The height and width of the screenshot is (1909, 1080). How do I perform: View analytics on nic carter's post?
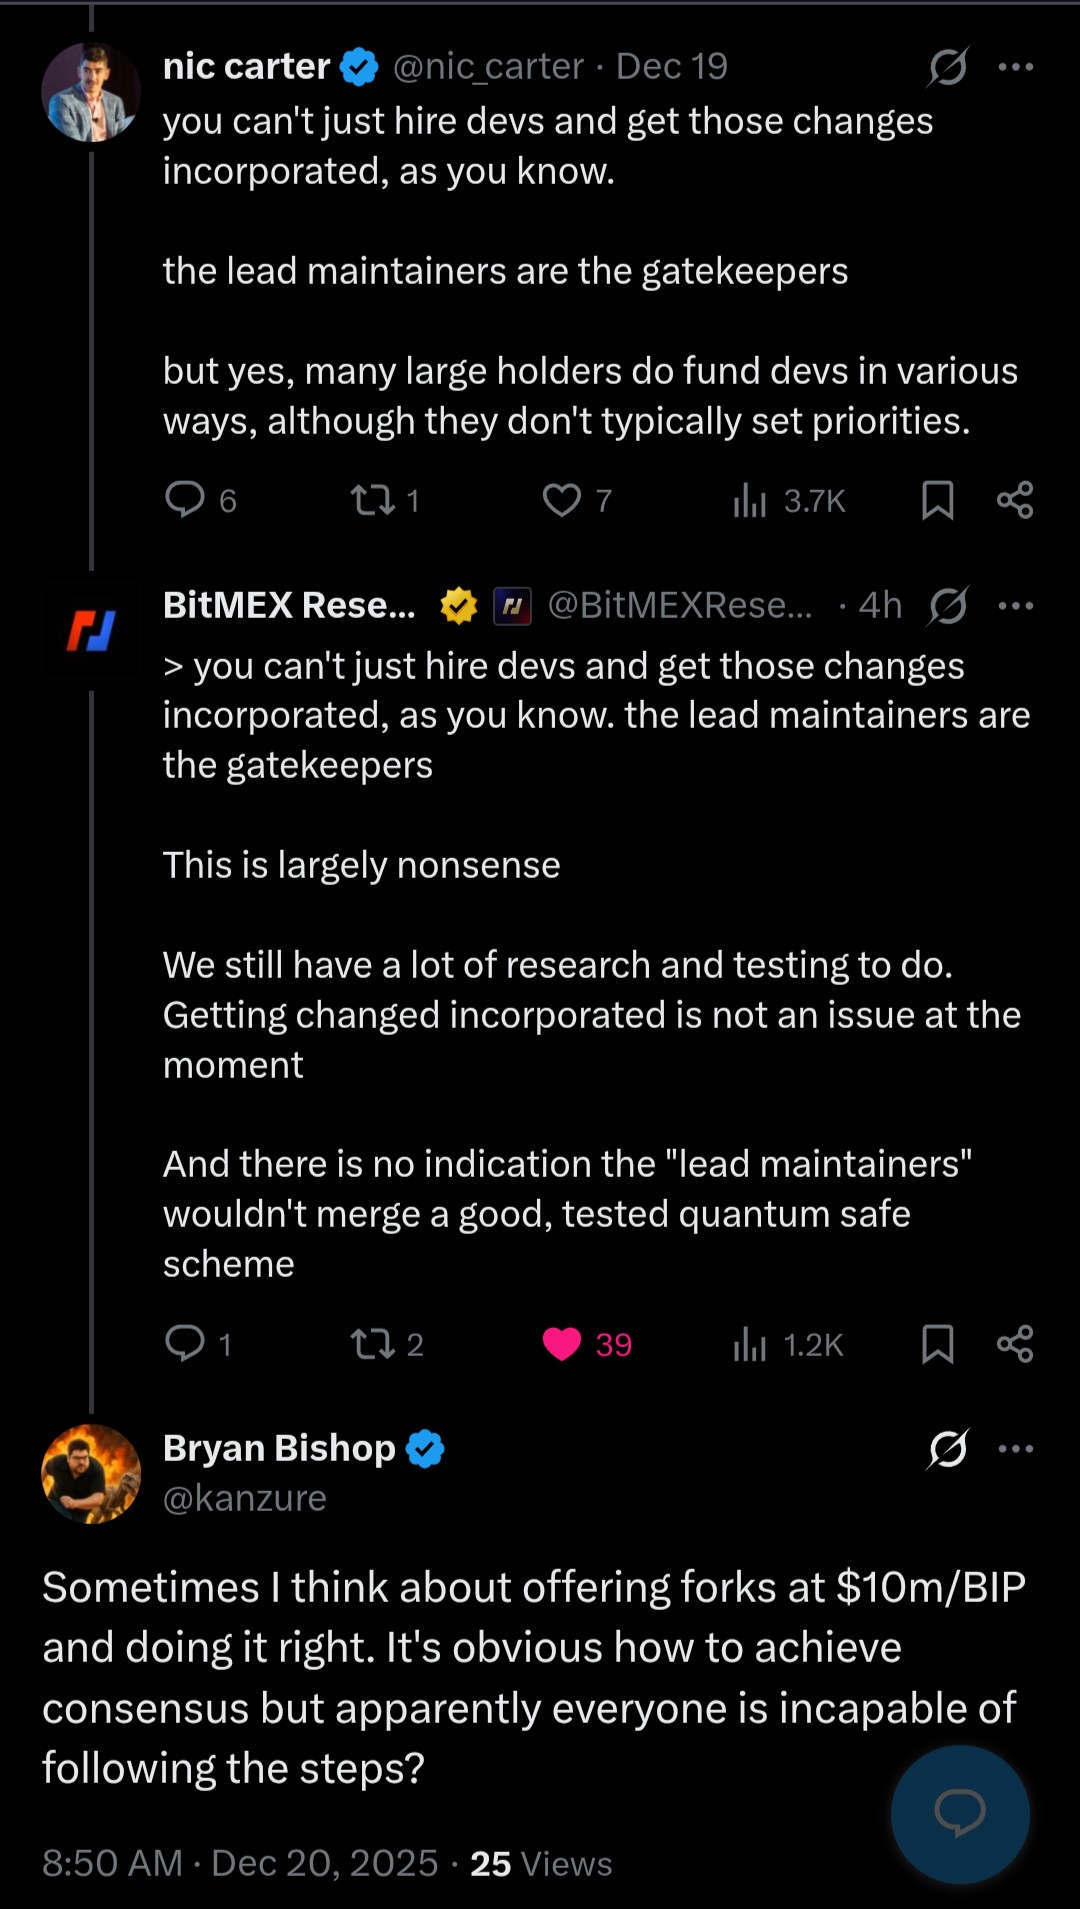[750, 499]
